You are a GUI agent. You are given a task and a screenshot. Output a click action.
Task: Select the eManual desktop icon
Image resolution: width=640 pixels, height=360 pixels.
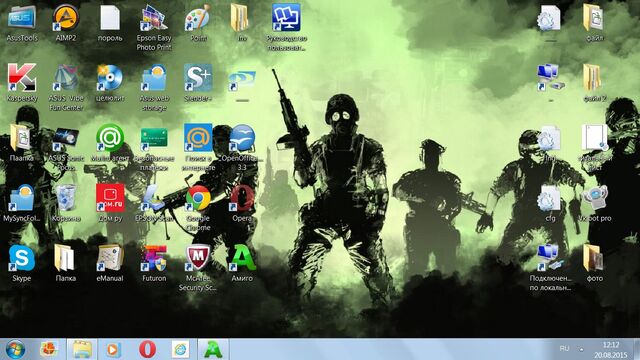click(110, 263)
